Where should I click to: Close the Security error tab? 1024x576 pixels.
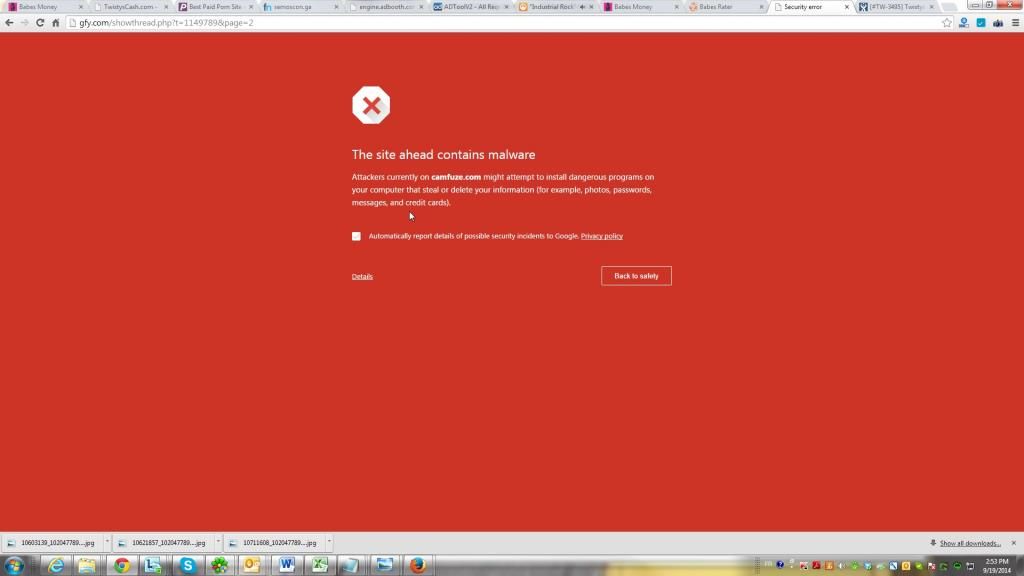pyautogui.click(x=846, y=7)
